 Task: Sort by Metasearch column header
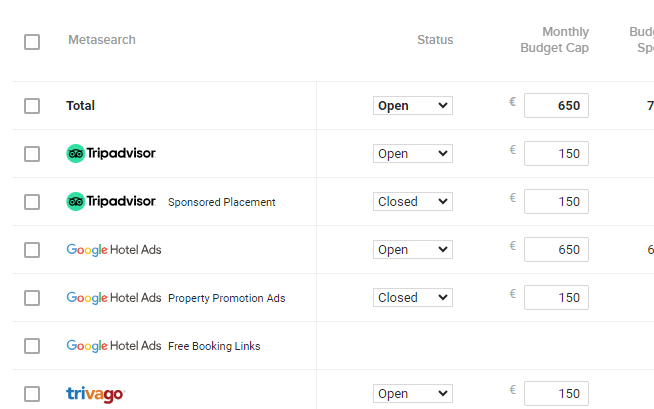pyautogui.click(x=102, y=40)
